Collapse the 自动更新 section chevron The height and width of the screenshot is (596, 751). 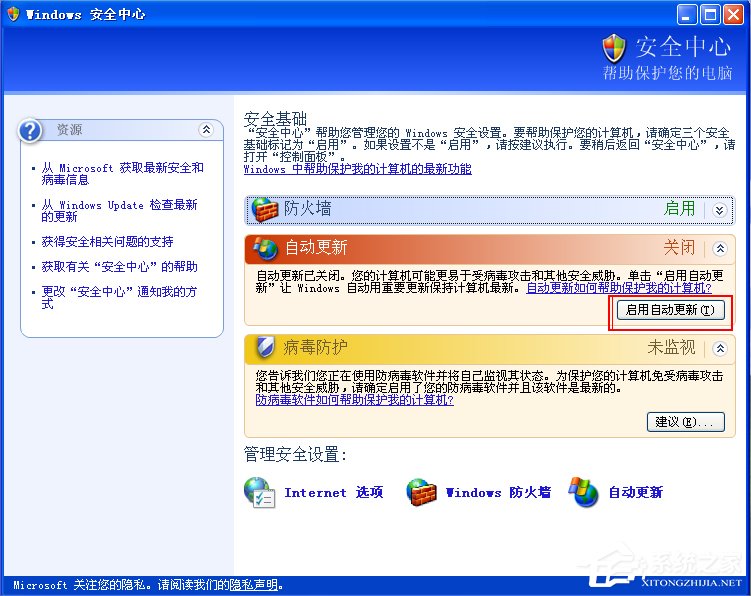coord(720,248)
